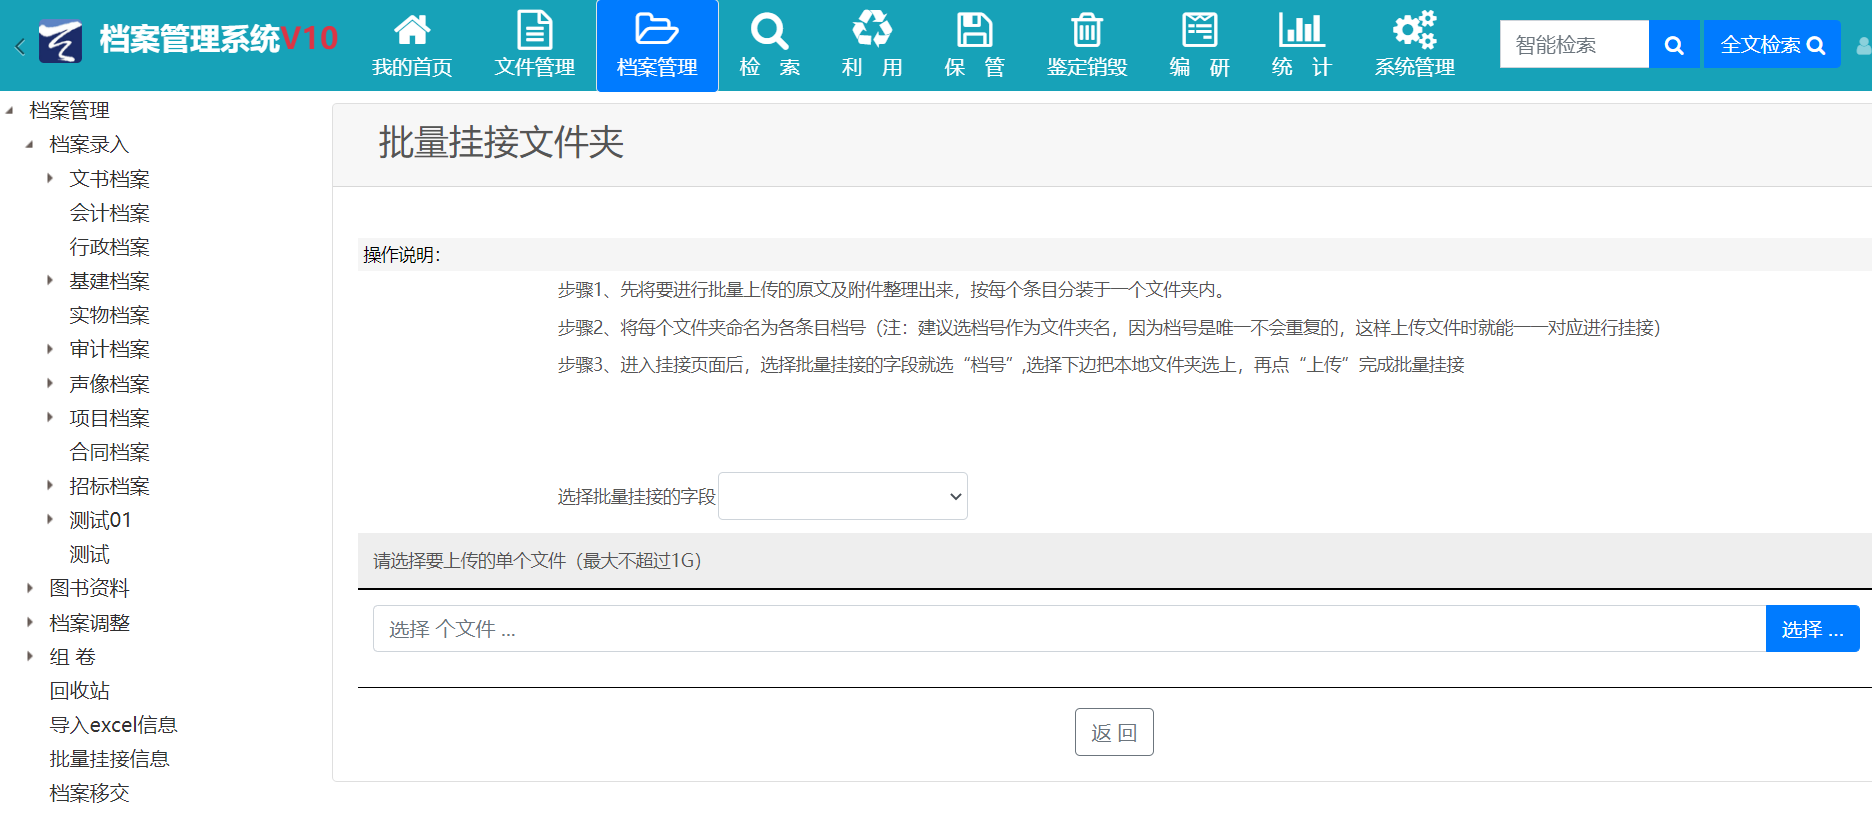Screen dimensions: 1872x816
Task: Expand the 文书档案 tree node
Action: coord(50,179)
